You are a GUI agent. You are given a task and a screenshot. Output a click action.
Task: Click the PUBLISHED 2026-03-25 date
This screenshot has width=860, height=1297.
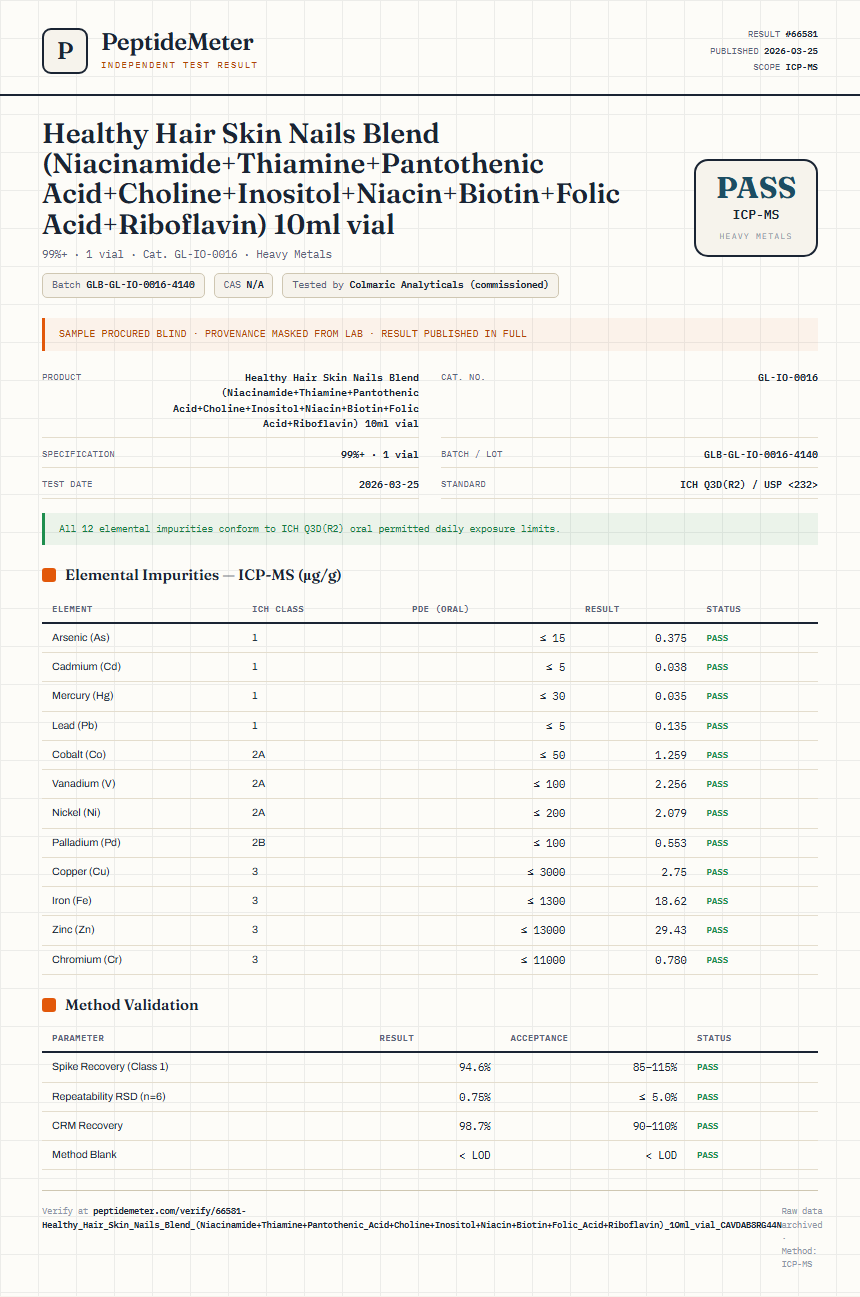tap(764, 50)
